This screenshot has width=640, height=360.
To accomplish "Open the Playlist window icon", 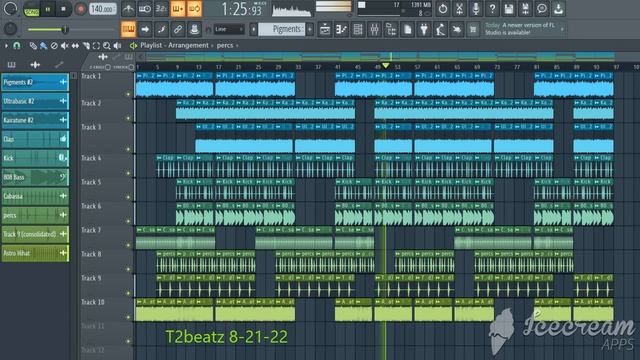I will click(x=325, y=29).
